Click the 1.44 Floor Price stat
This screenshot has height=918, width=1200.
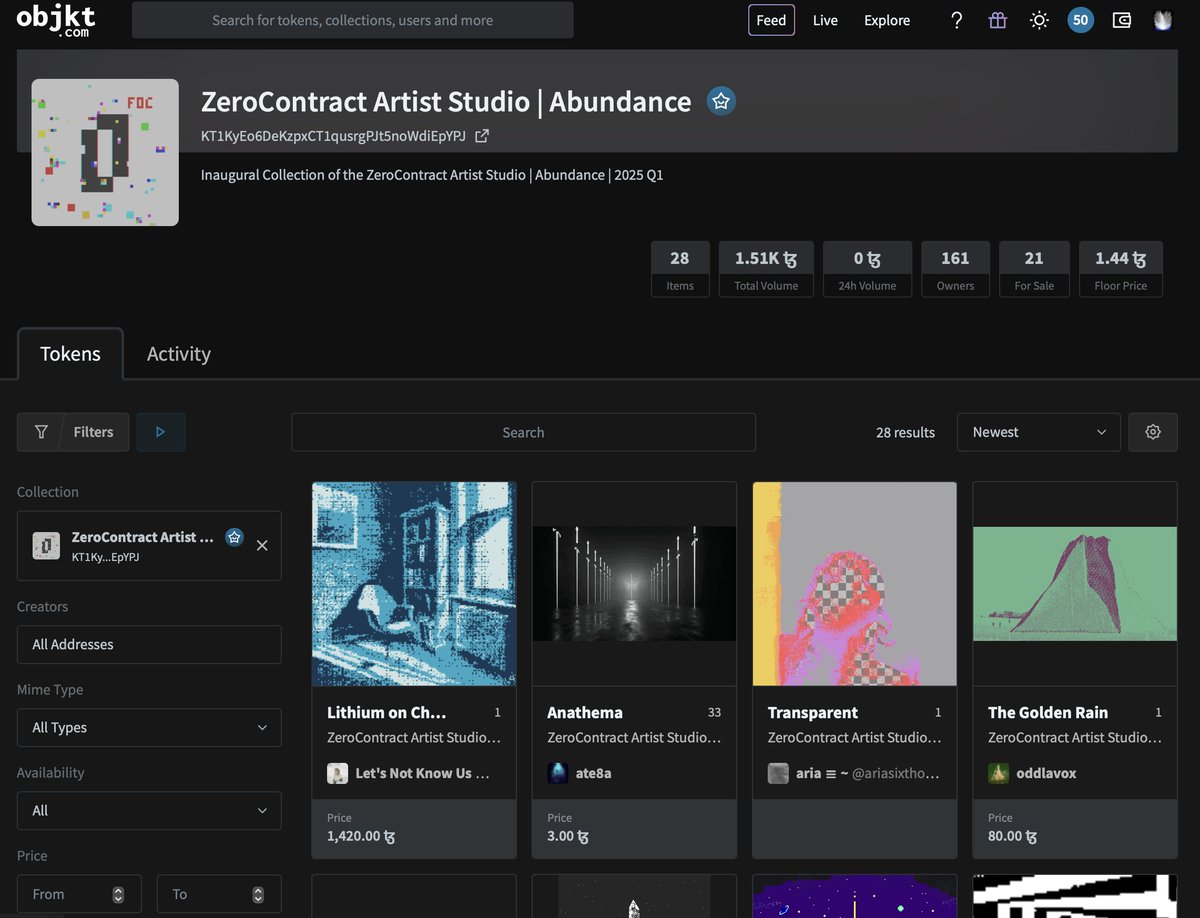coord(1121,269)
